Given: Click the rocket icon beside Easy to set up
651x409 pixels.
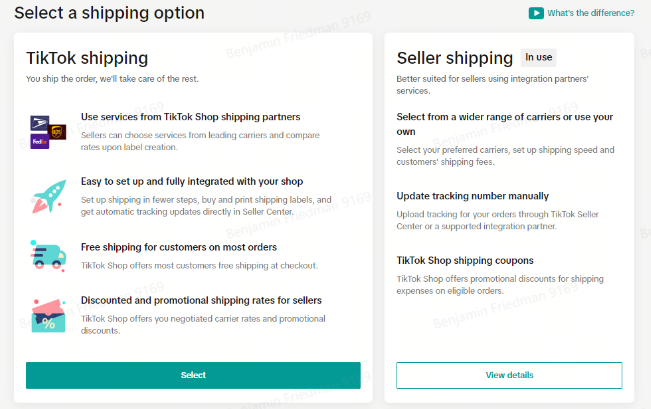Looking at the screenshot, I should pos(49,196).
